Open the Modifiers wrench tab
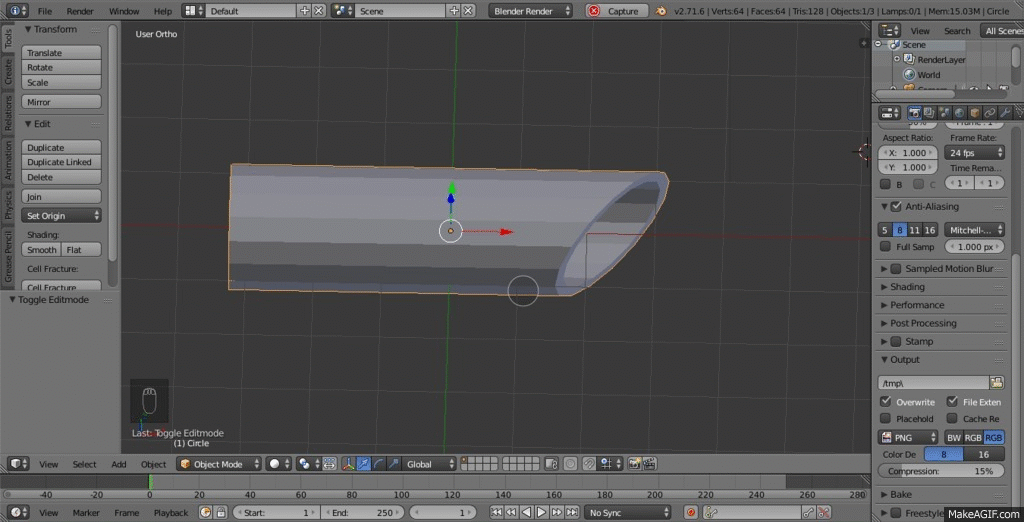1024x522 pixels. [x=1004, y=112]
